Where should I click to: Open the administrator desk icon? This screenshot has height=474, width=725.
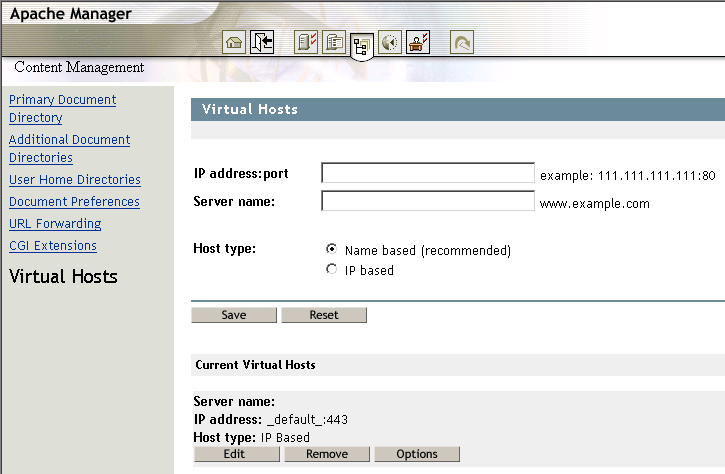[x=418, y=43]
